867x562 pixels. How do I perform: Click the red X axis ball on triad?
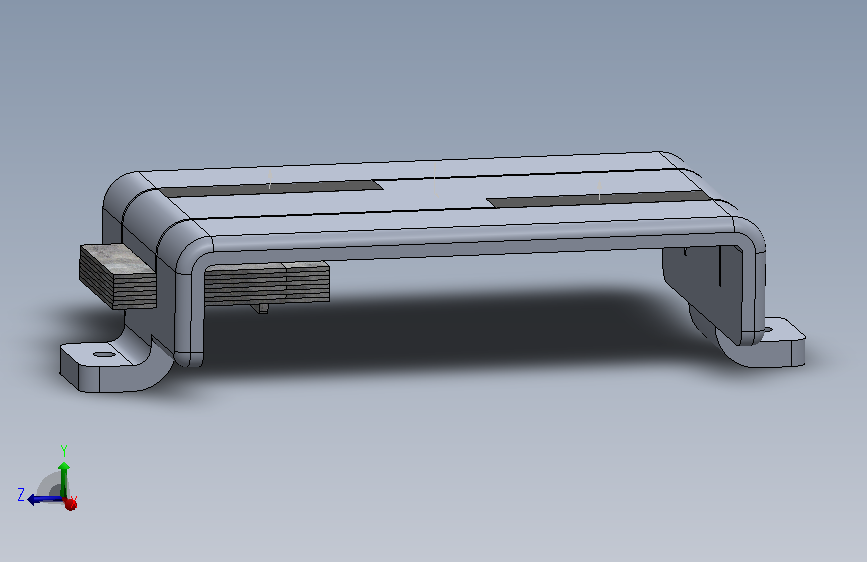[70, 503]
